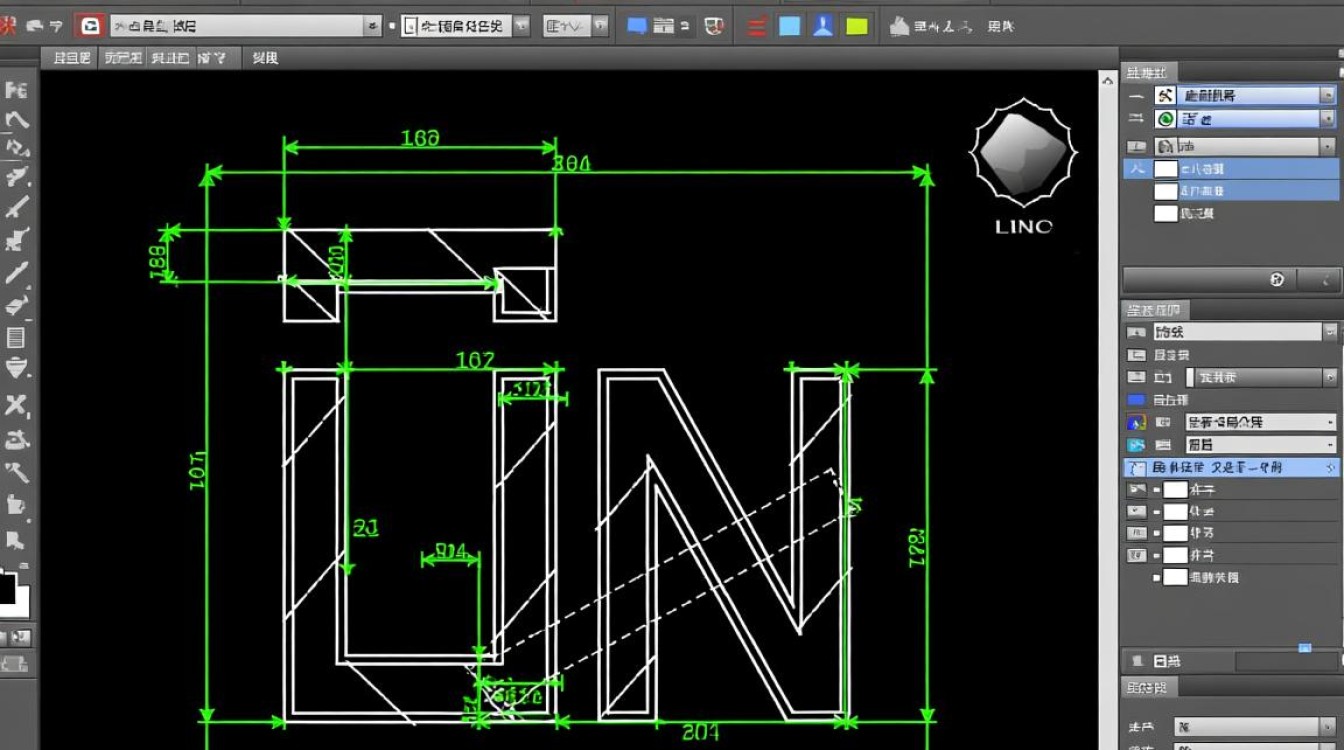Screen dimensions: 1344x750
Task: Select the X-shaped tool in left toolbox
Action: (x=16, y=405)
